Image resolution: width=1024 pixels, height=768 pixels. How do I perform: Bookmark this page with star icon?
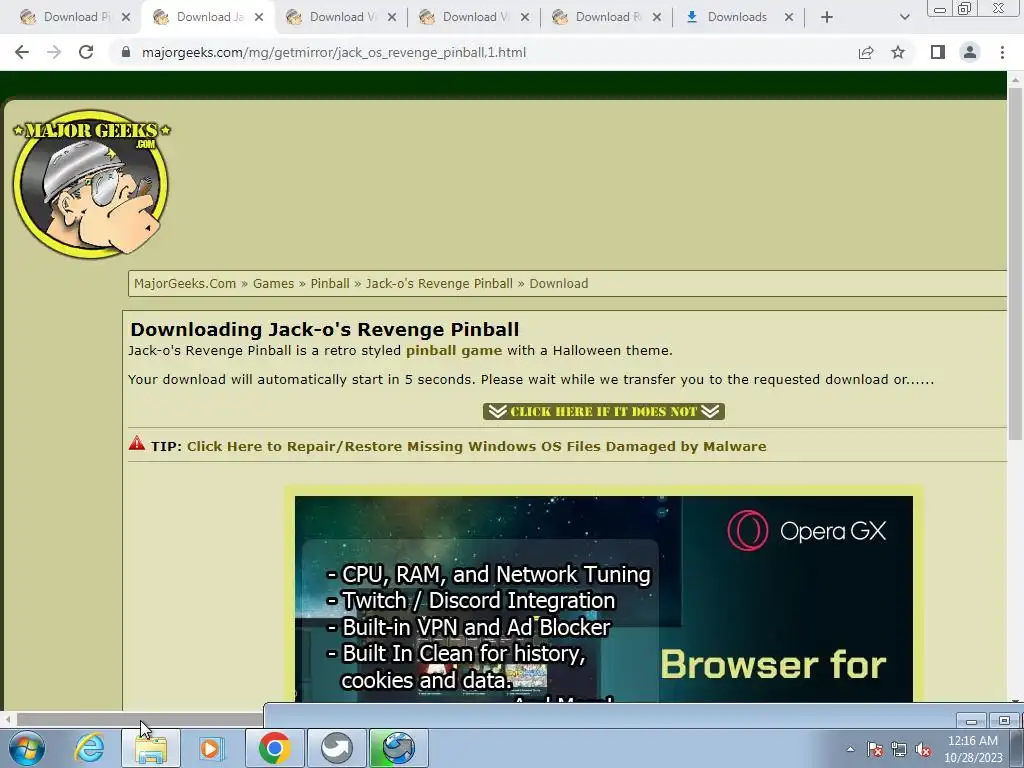pyautogui.click(x=898, y=52)
